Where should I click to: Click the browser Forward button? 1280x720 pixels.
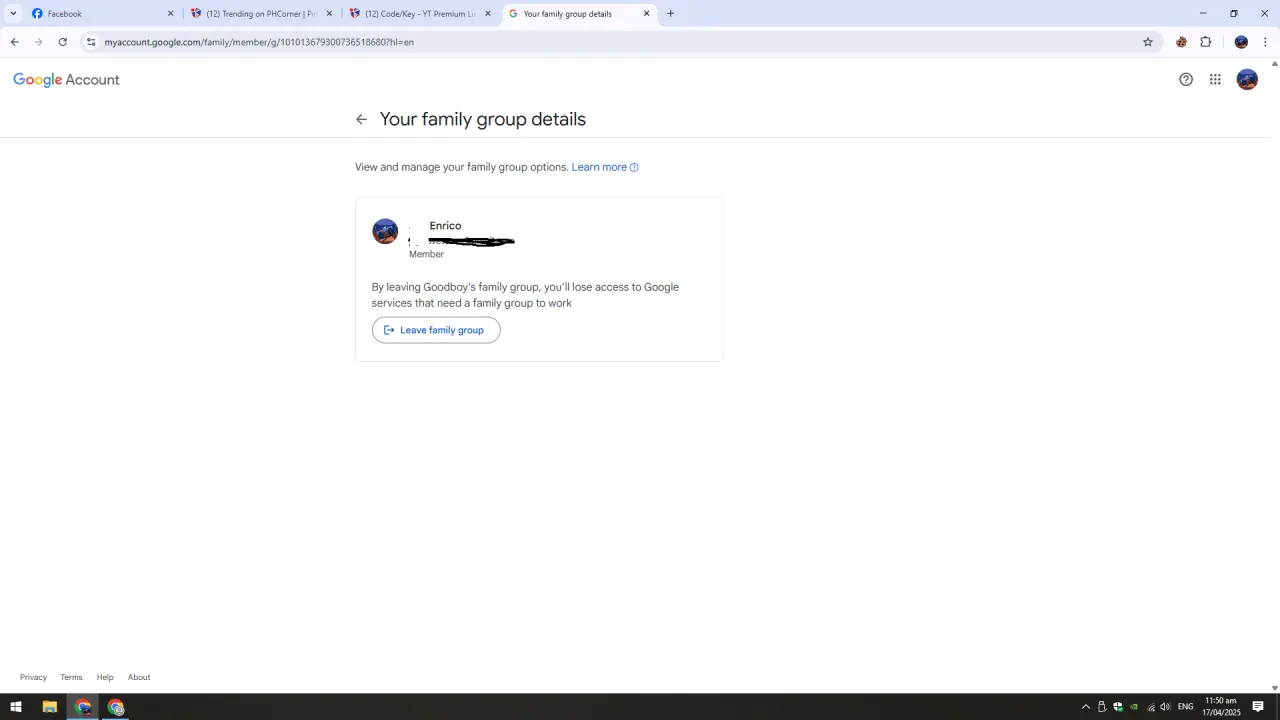point(38,42)
